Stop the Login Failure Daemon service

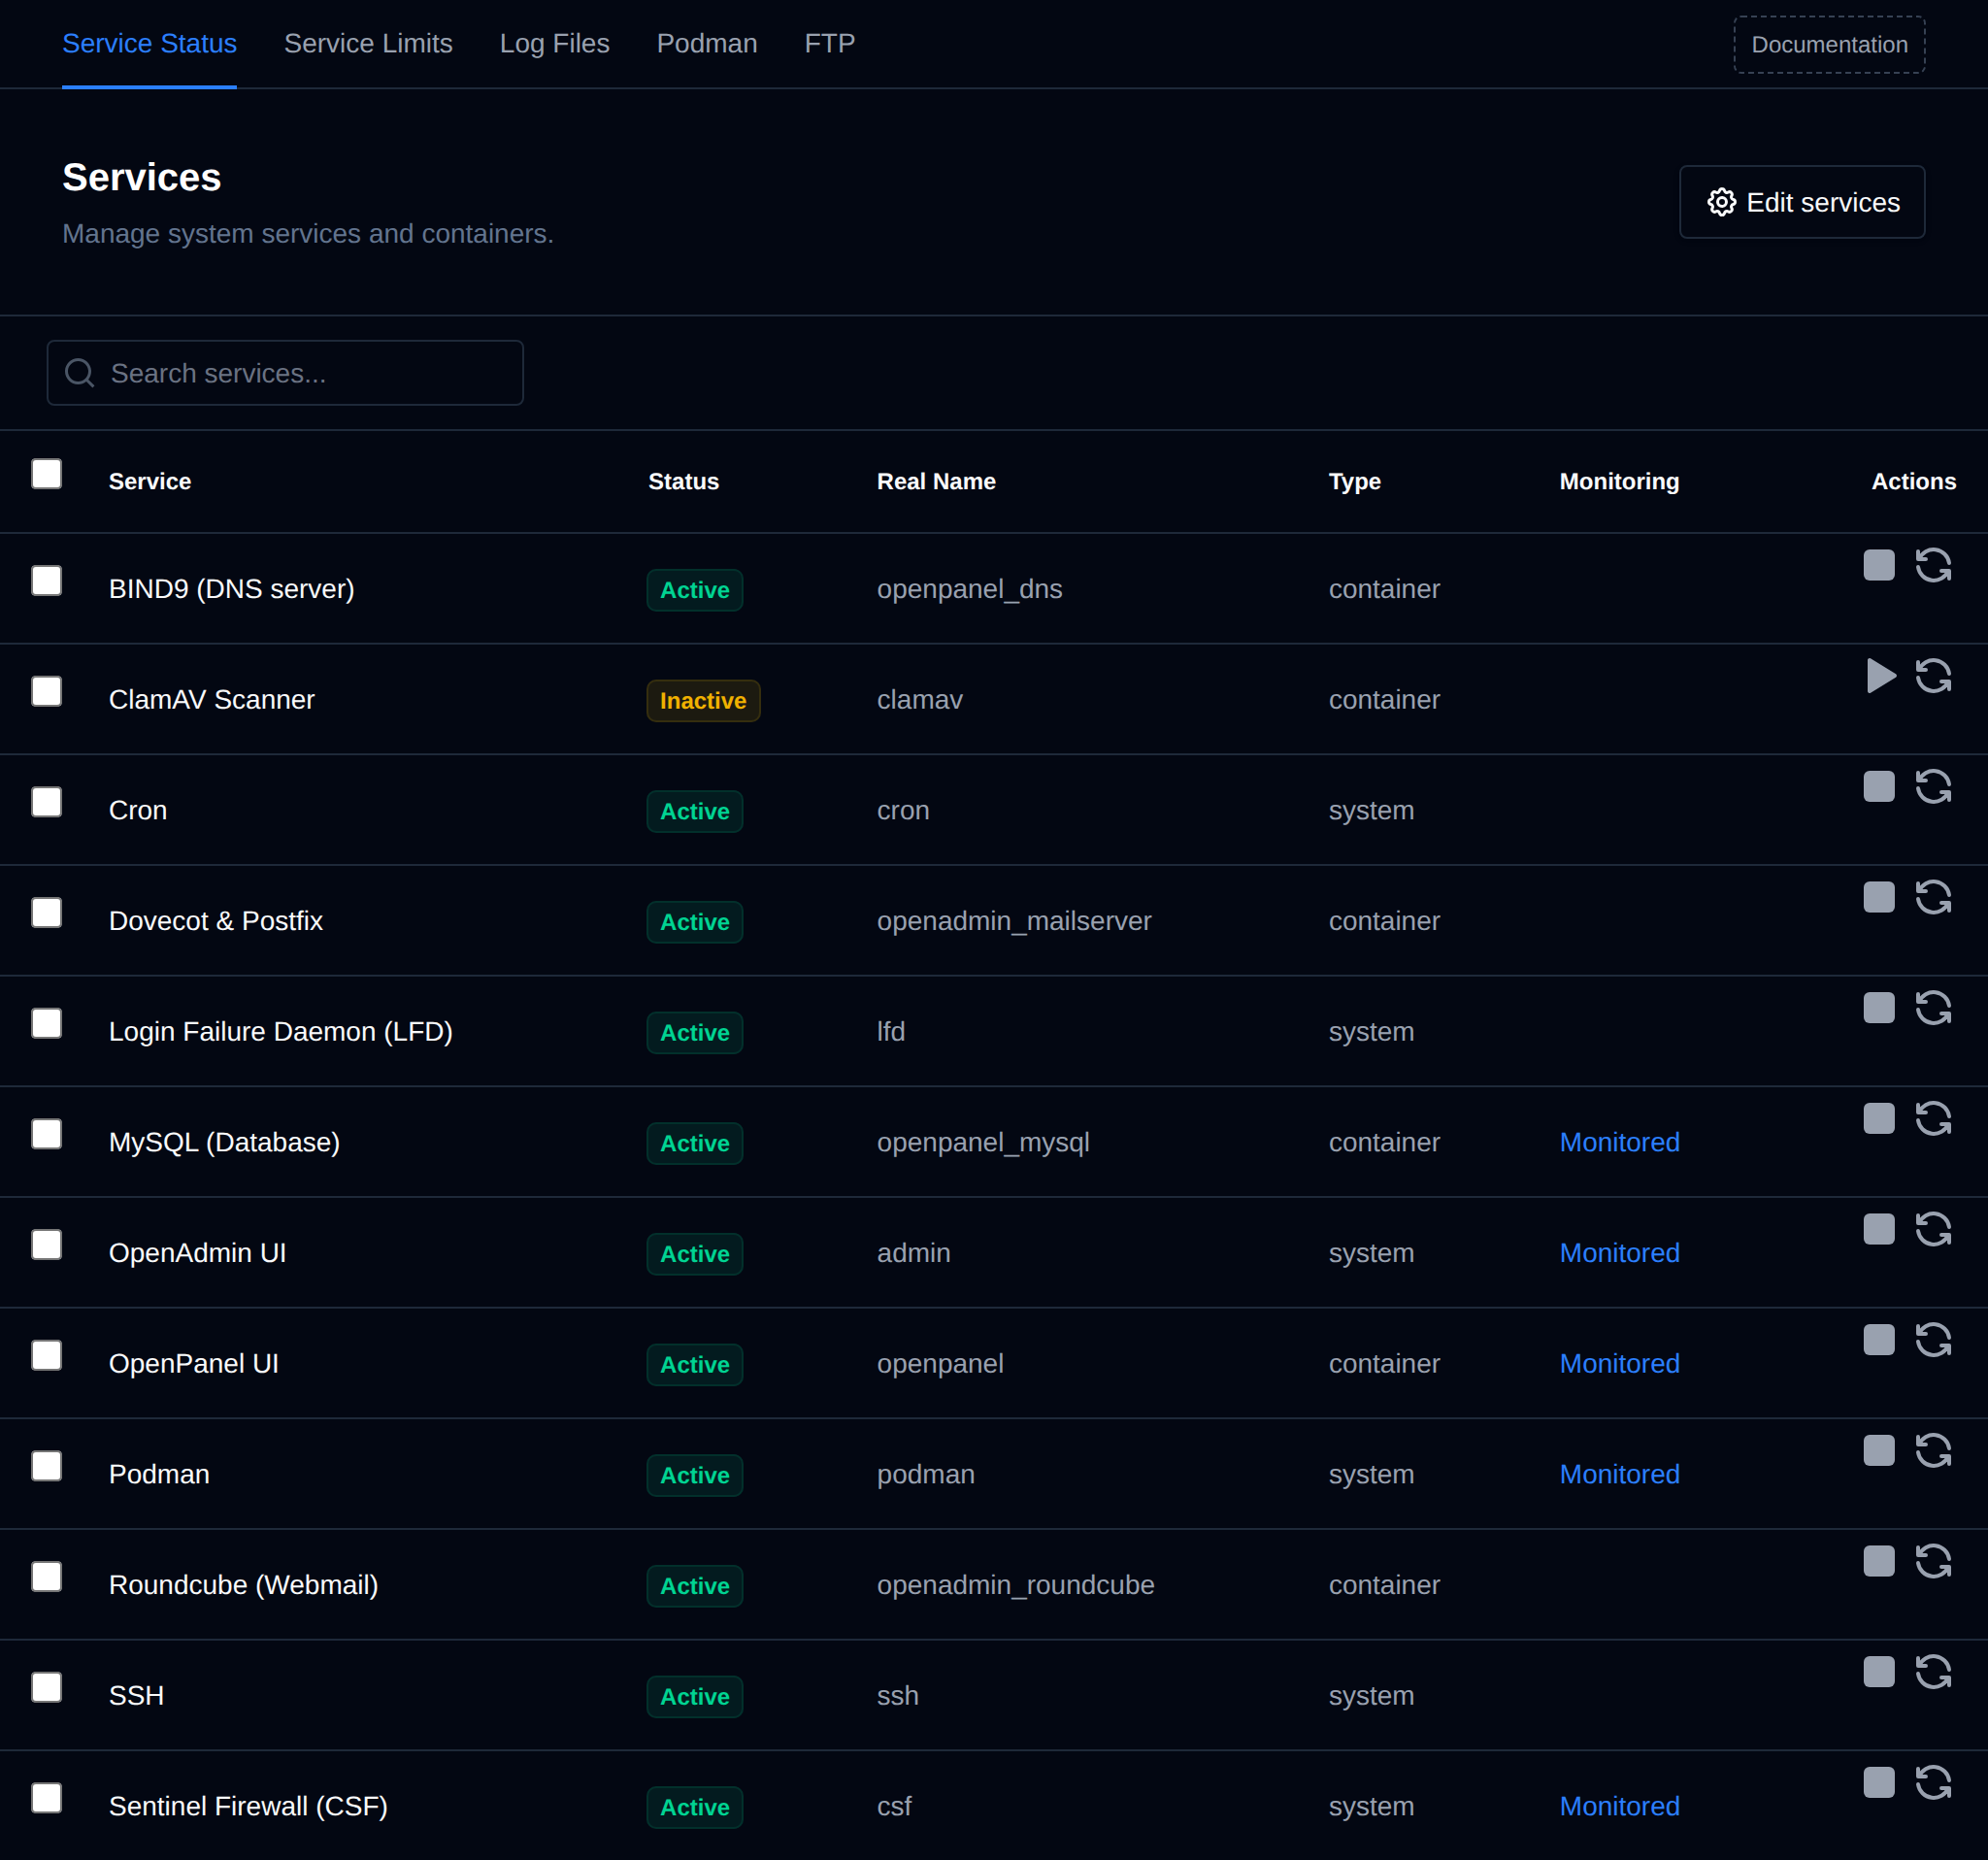click(x=1879, y=1008)
